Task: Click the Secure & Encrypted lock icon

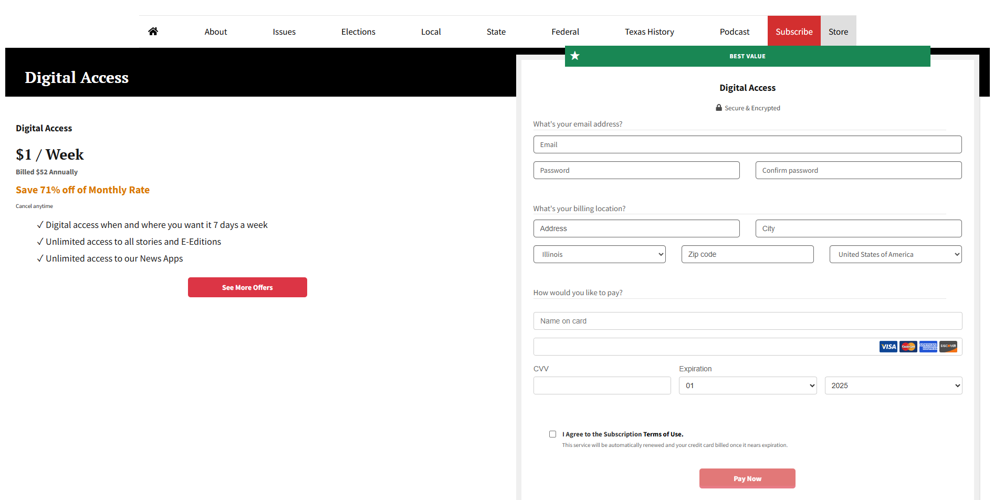Action: (718, 108)
